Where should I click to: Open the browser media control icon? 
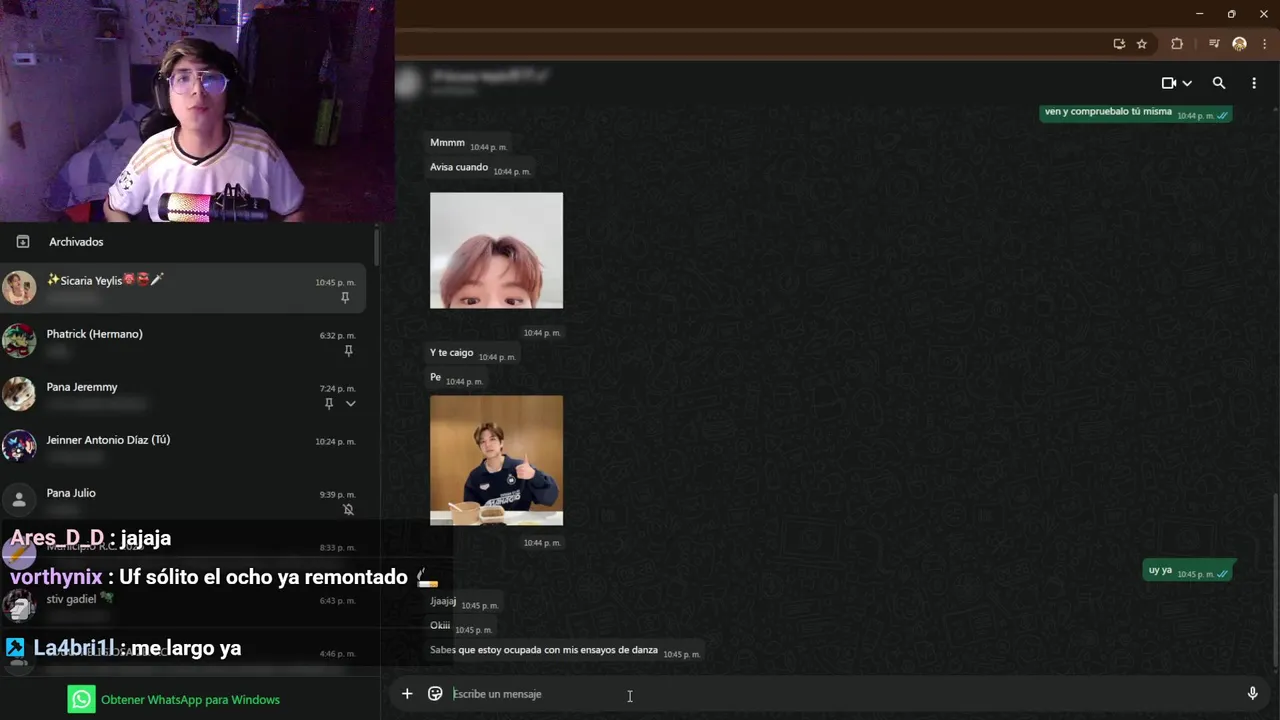click(1214, 44)
